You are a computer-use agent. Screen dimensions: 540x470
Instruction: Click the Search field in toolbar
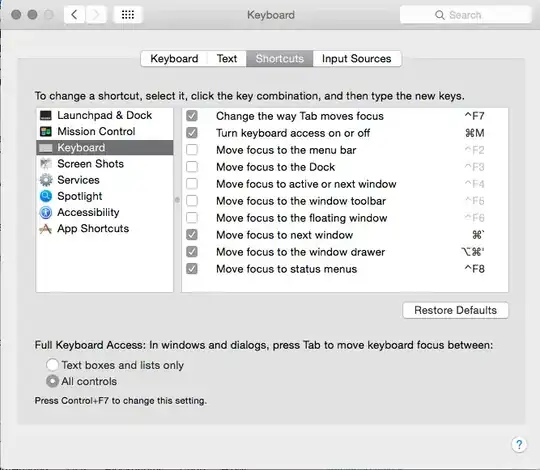(x=465, y=15)
